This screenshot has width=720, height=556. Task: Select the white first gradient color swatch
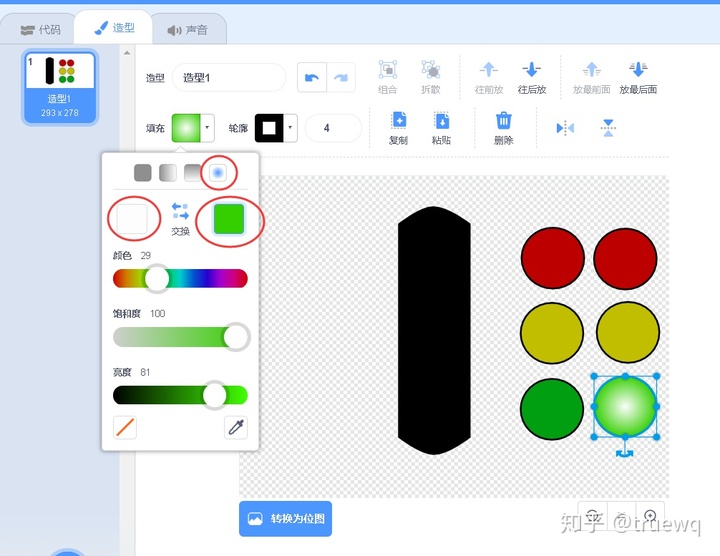coord(132,219)
